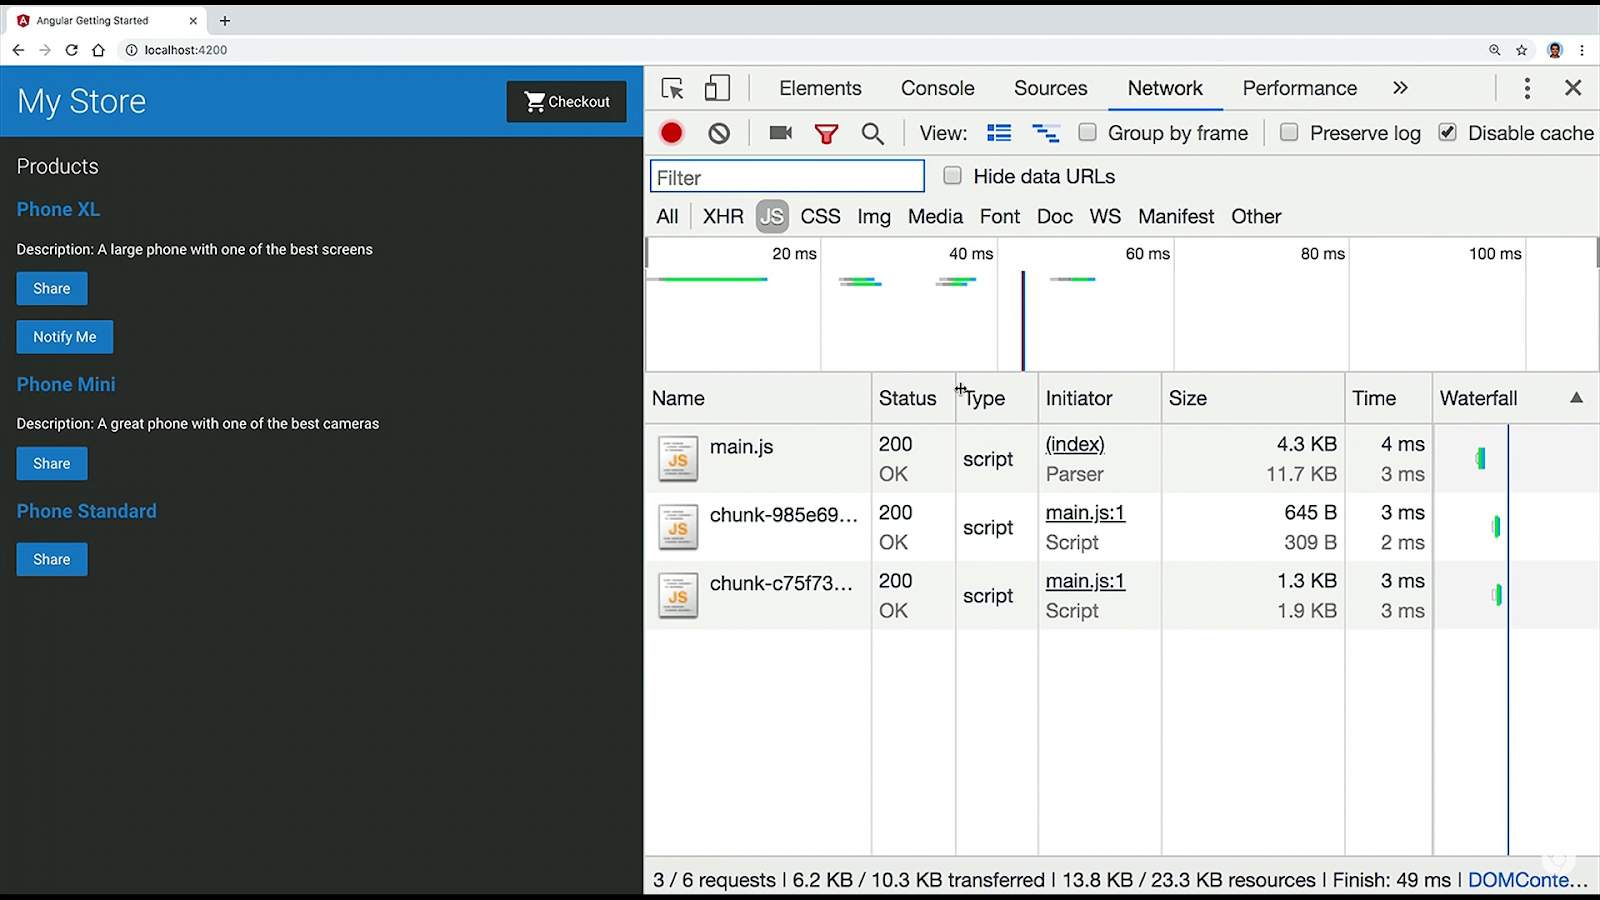Image resolution: width=1600 pixels, height=900 pixels.
Task: Open the Chrome three-dot menu
Action: click(1582, 50)
